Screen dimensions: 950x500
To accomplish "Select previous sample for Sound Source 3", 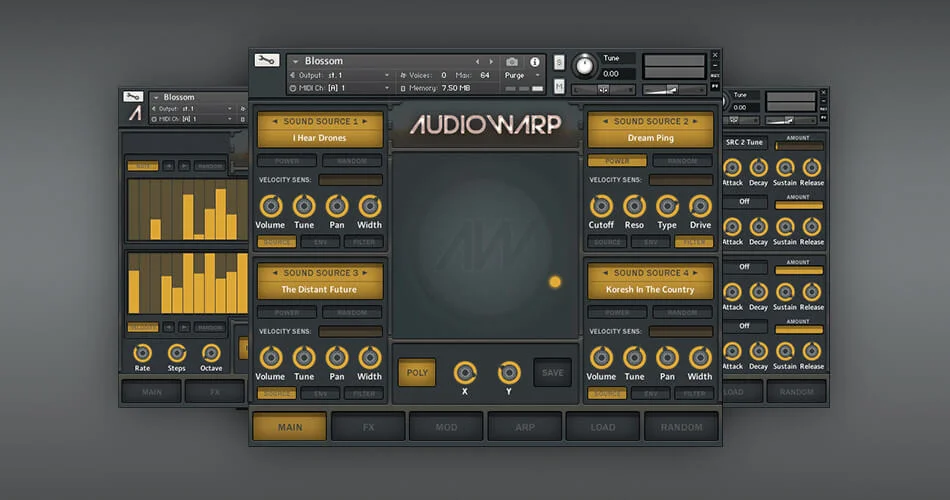I will (275, 273).
